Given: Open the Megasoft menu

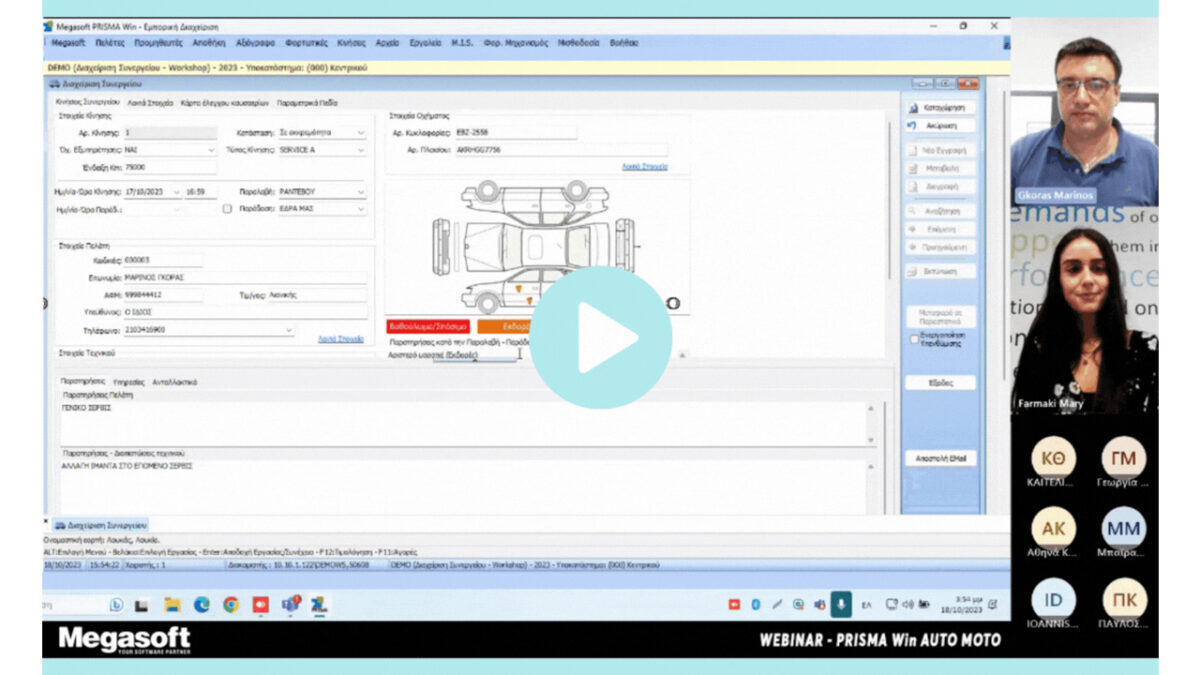Looking at the screenshot, I should point(68,43).
